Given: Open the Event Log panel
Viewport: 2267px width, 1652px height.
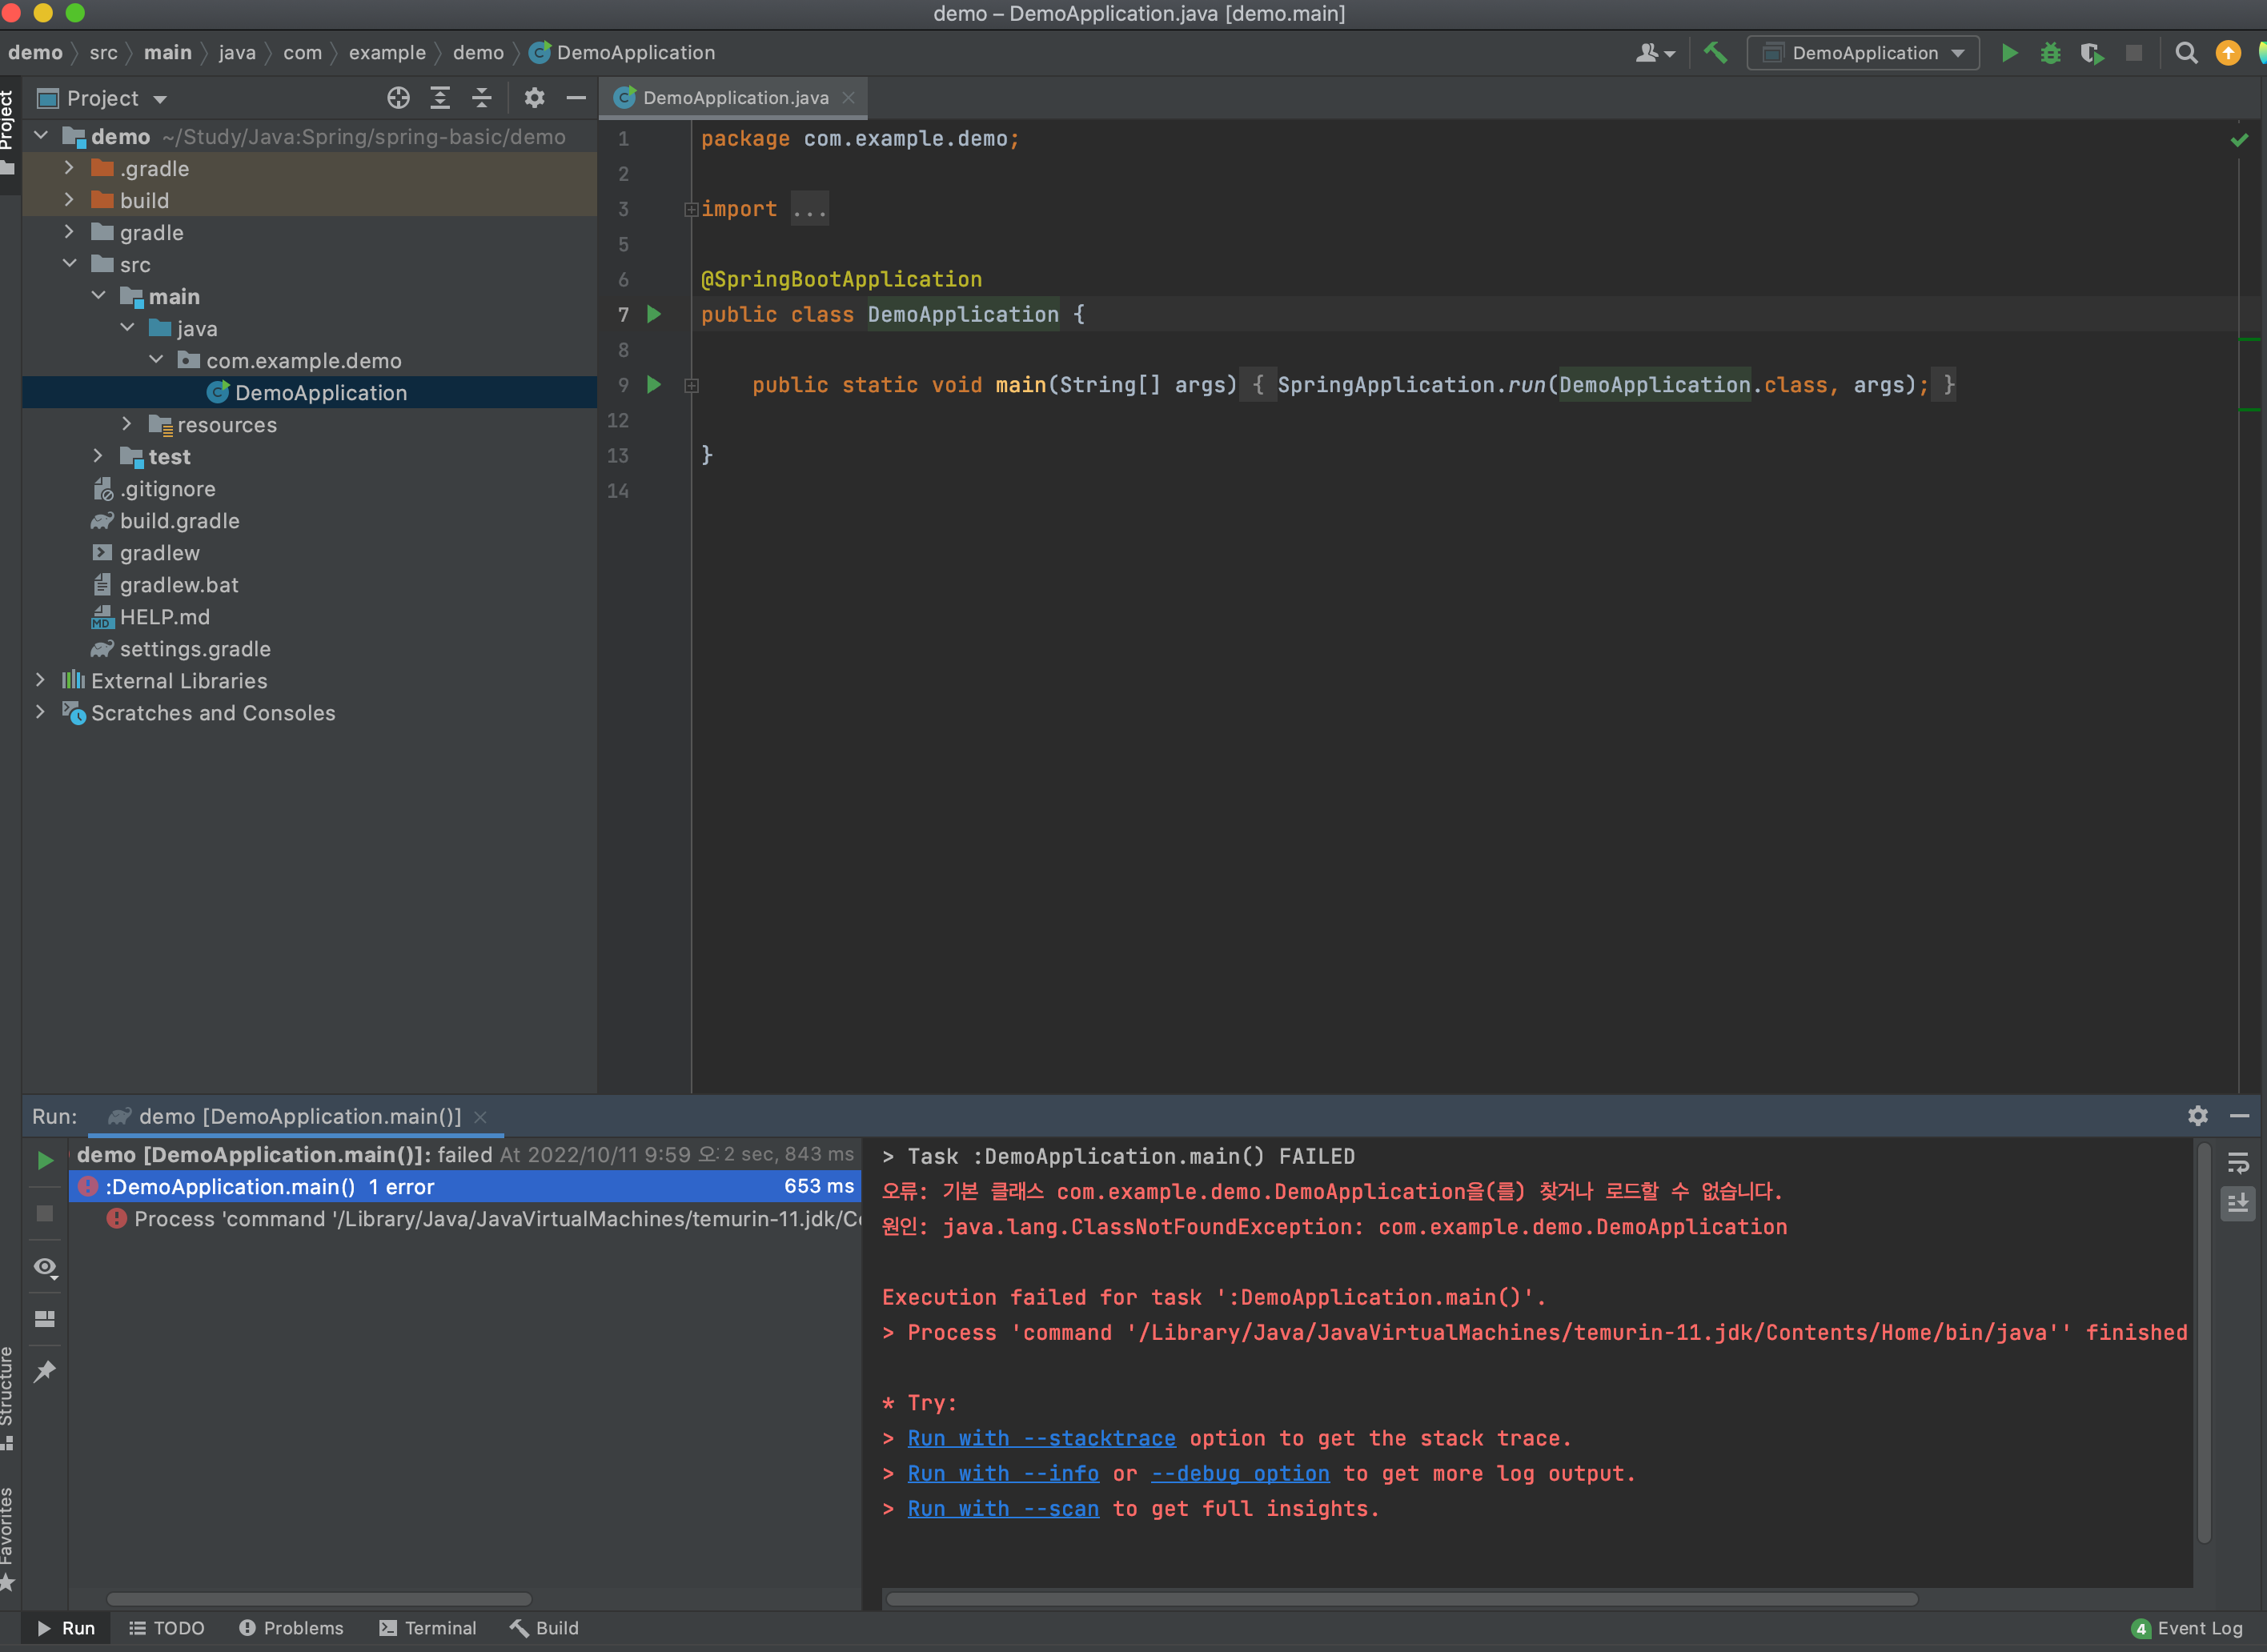Looking at the screenshot, I should point(2187,1628).
